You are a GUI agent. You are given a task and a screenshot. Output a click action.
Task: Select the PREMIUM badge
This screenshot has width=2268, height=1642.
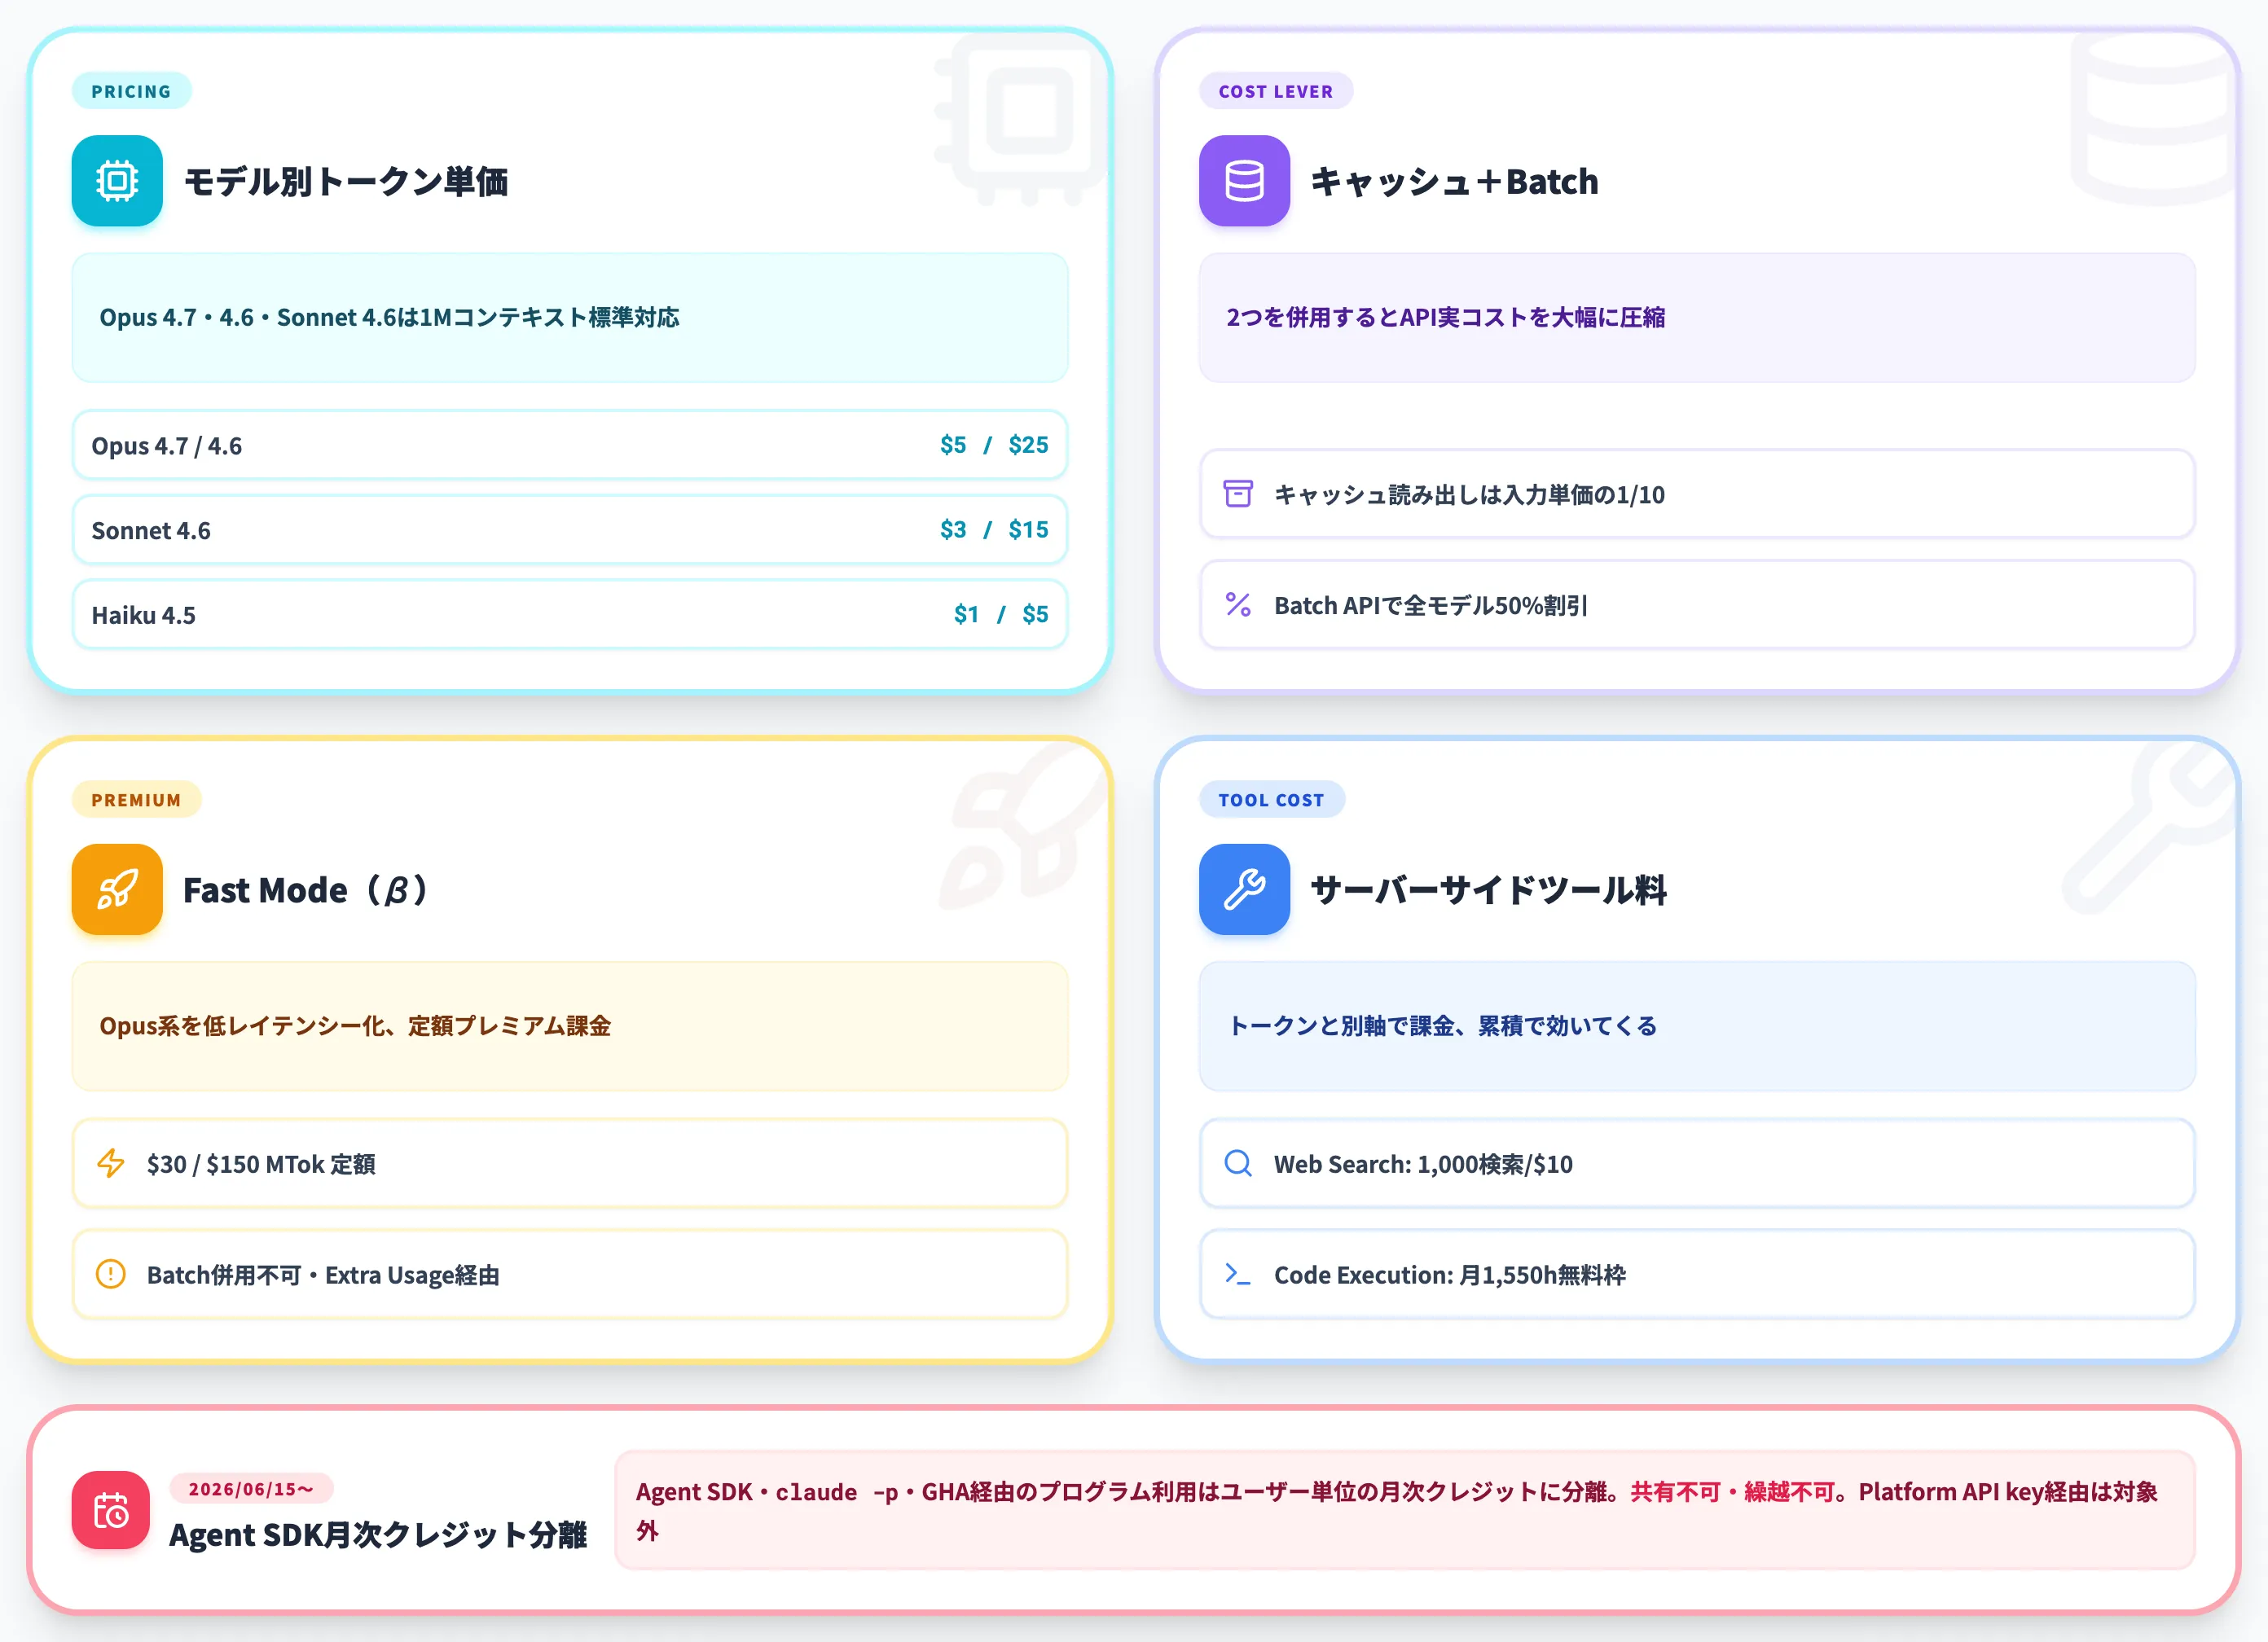136,800
